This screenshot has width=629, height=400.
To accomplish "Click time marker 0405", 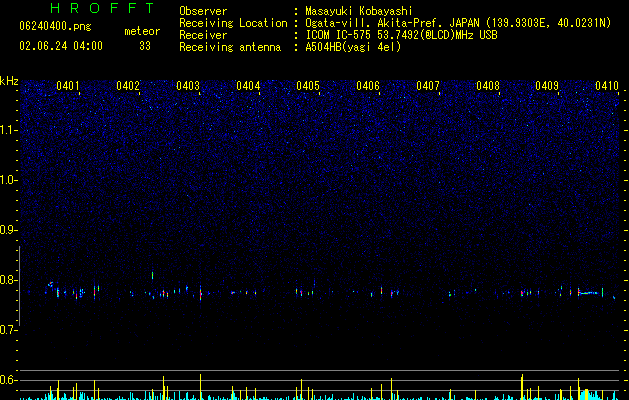I will (x=308, y=86).
